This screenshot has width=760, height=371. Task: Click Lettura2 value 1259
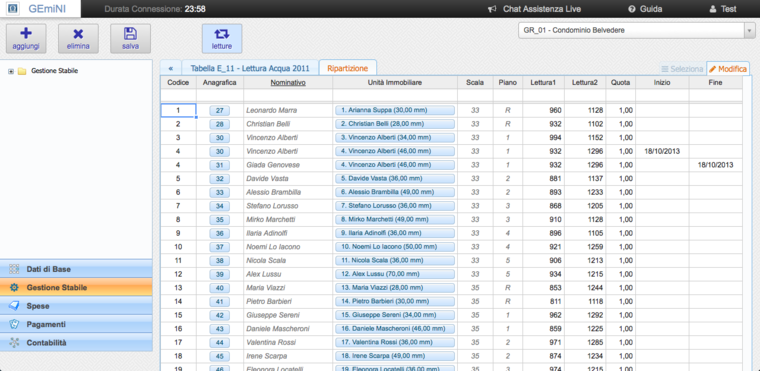tap(595, 247)
